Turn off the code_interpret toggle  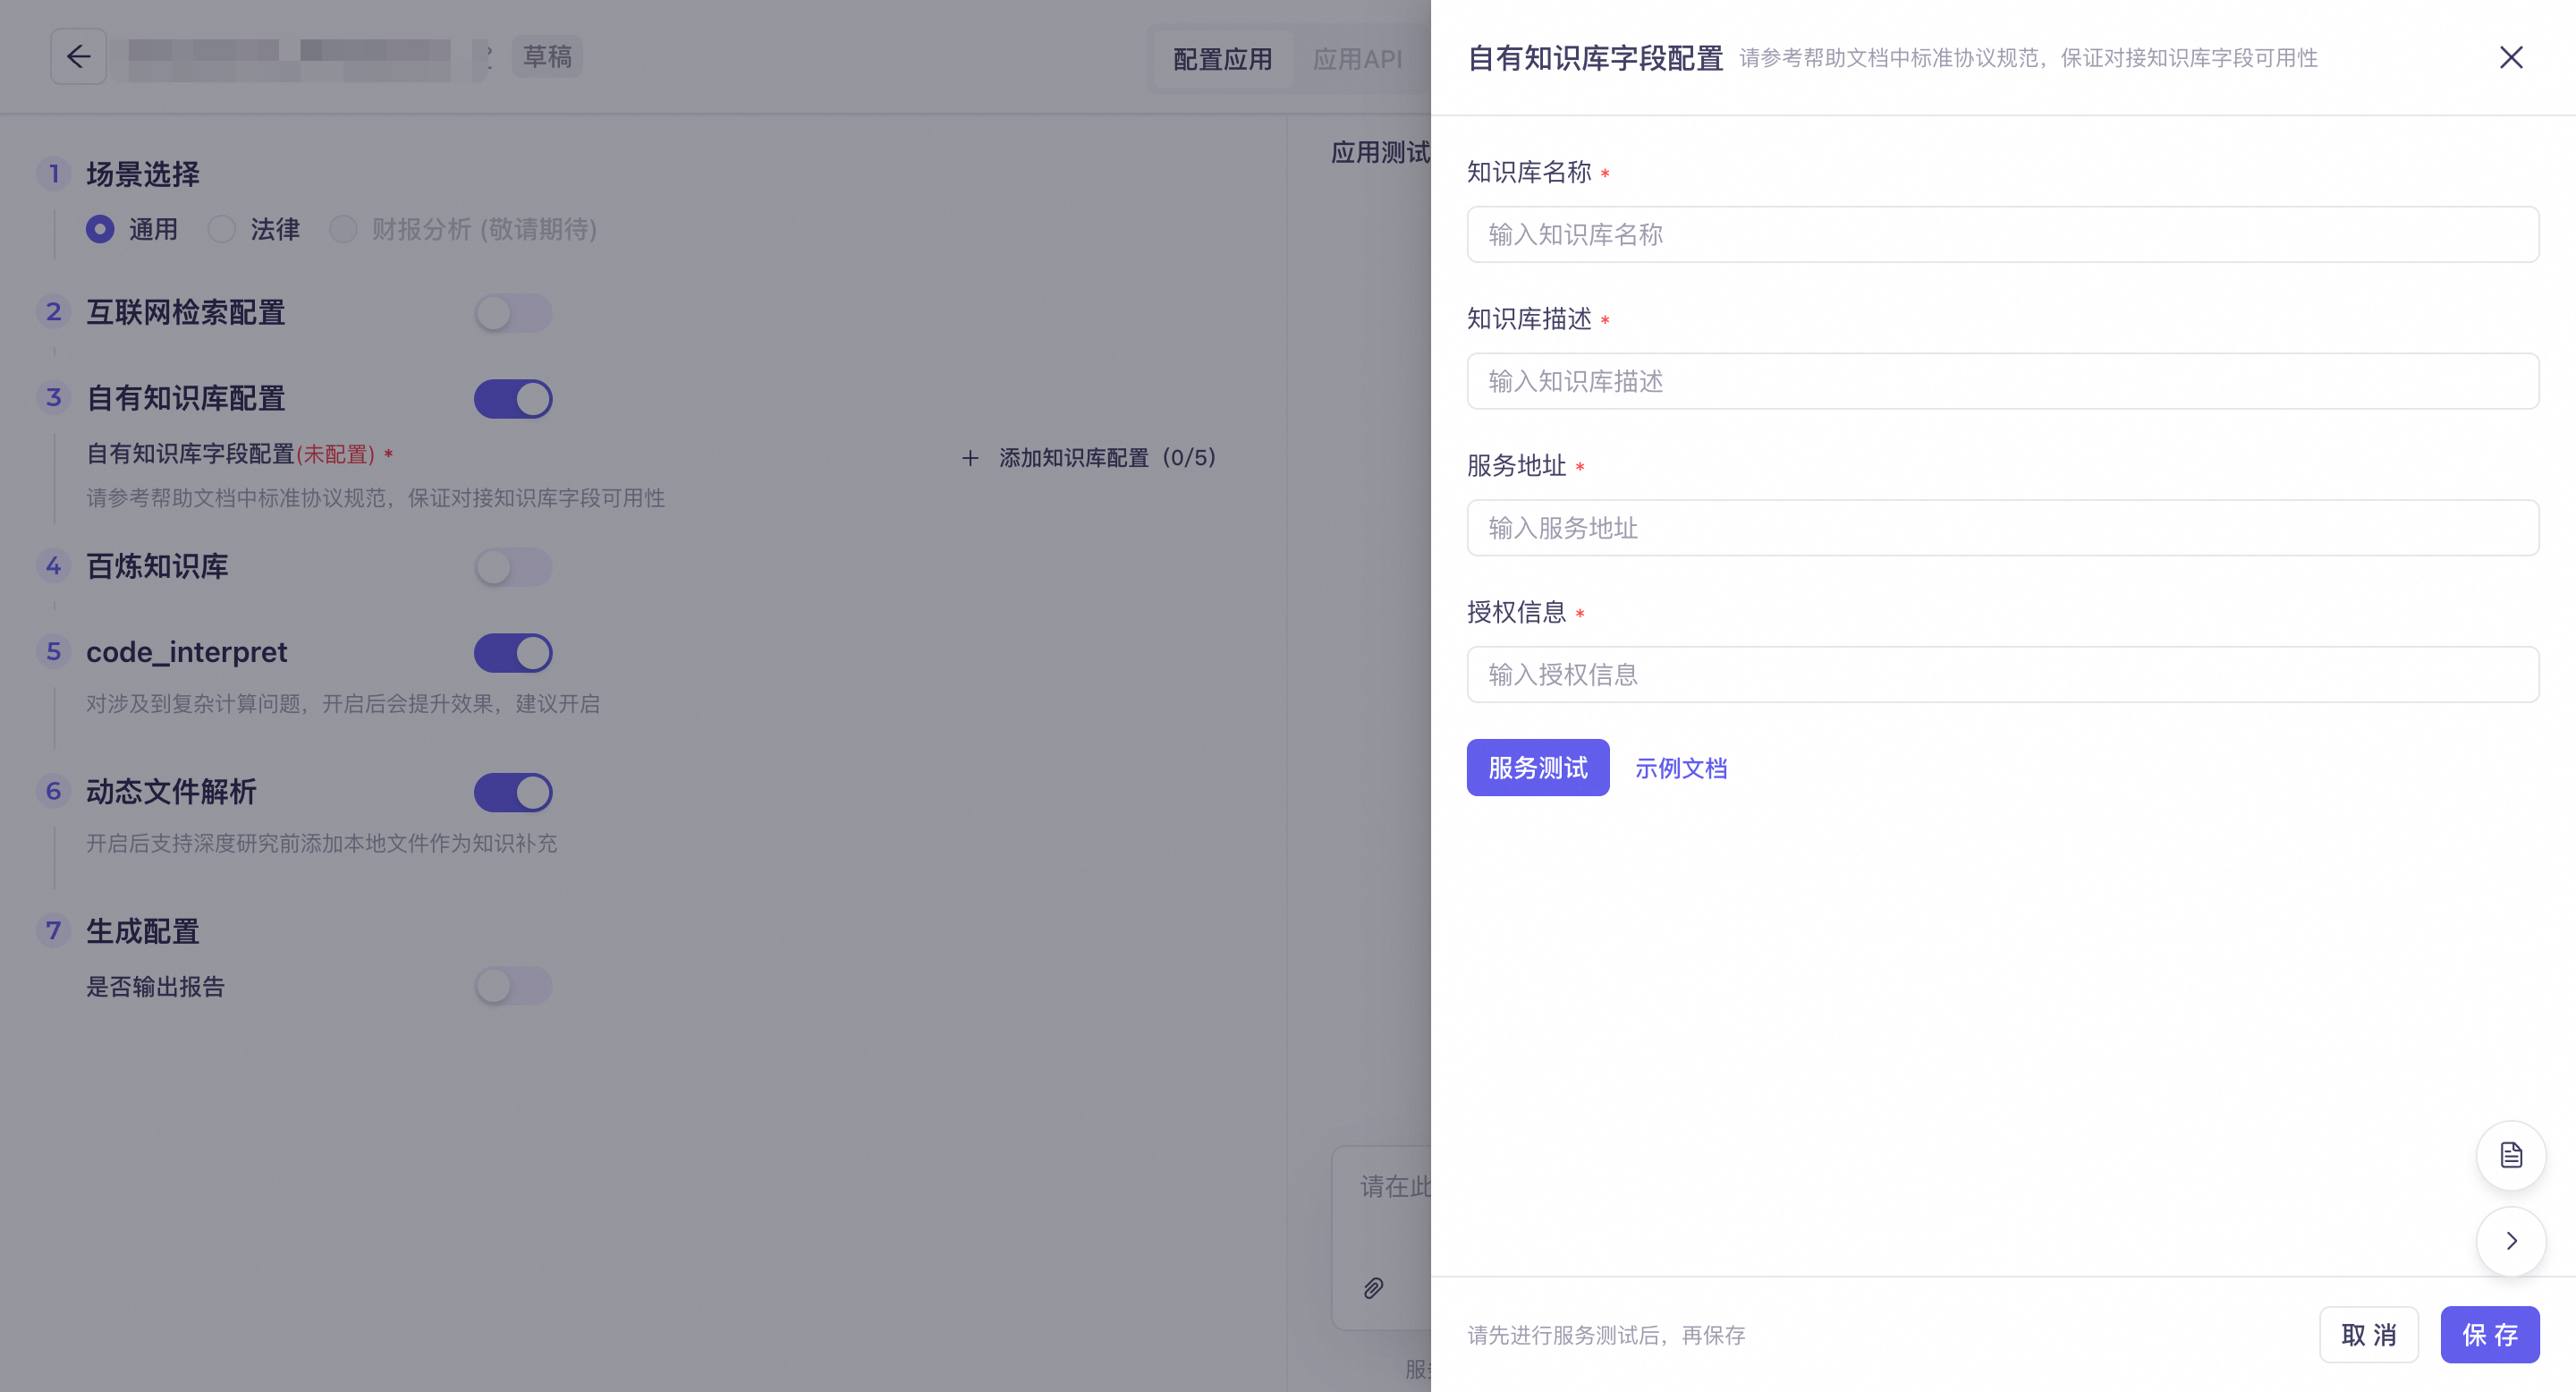(513, 652)
